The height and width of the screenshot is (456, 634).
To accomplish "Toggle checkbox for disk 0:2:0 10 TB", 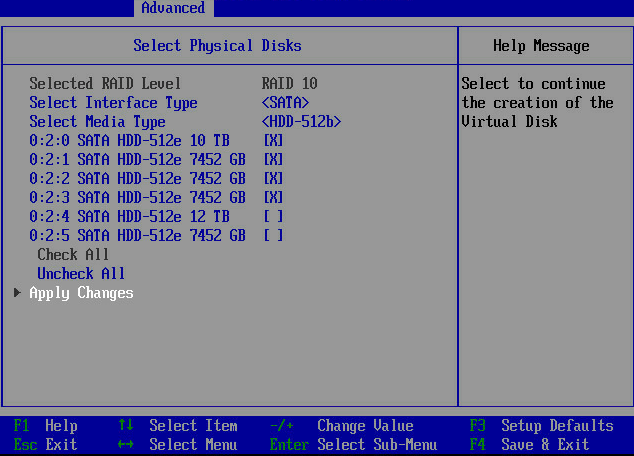I will coord(273,140).
